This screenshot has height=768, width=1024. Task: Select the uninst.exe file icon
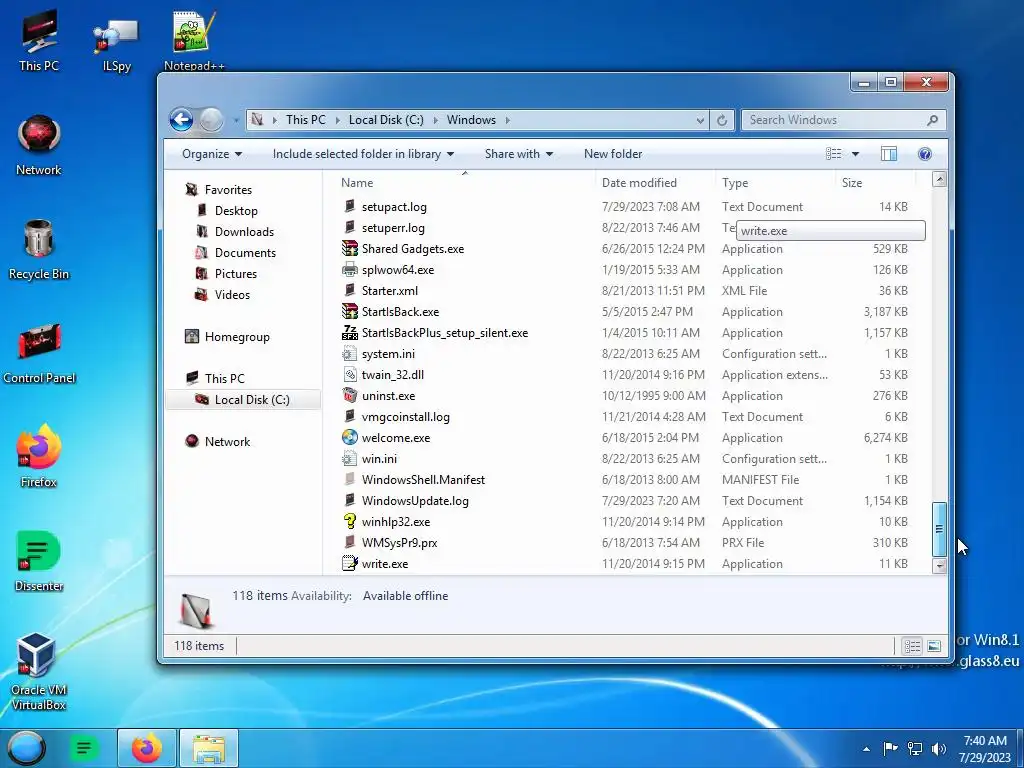click(350, 395)
